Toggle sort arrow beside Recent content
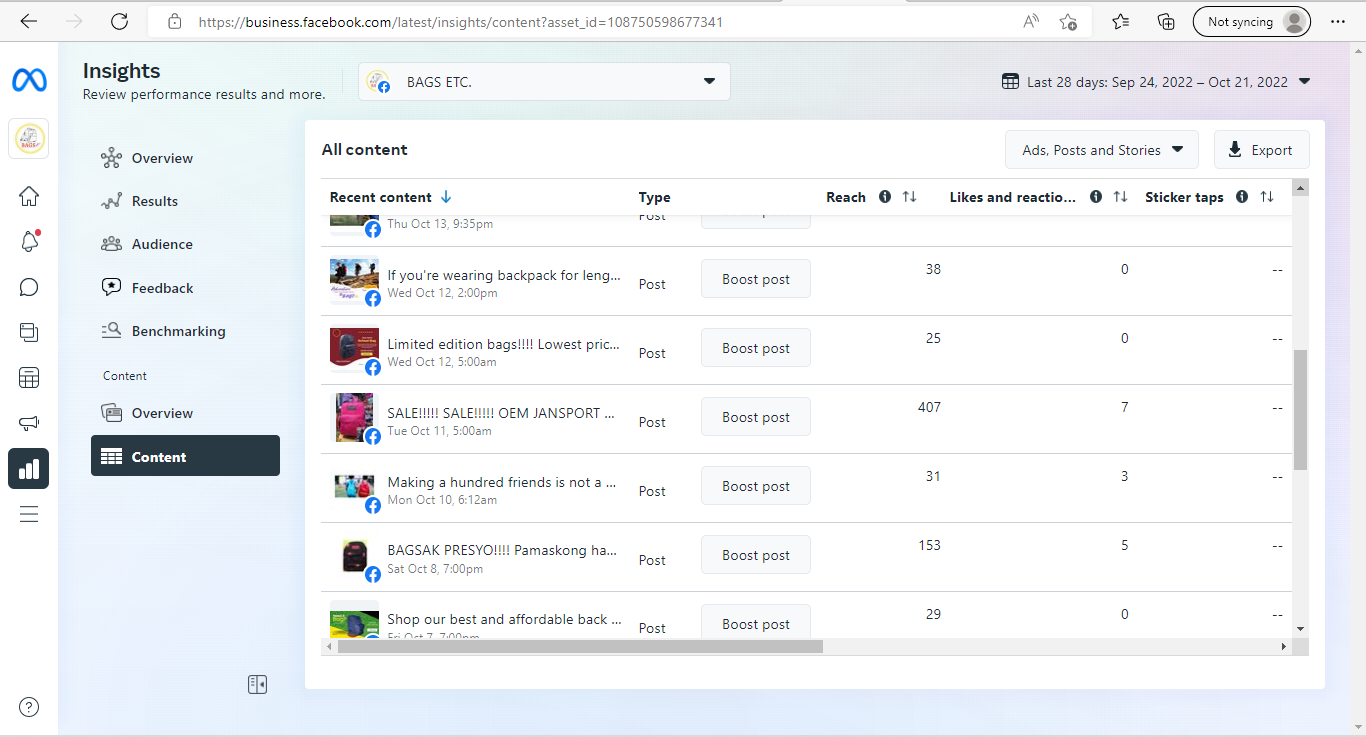The image size is (1366, 737). [x=446, y=197]
